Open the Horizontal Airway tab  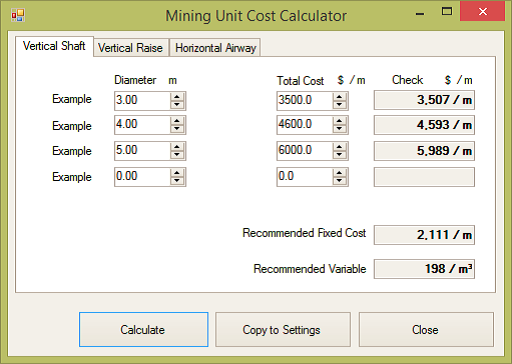pos(215,48)
